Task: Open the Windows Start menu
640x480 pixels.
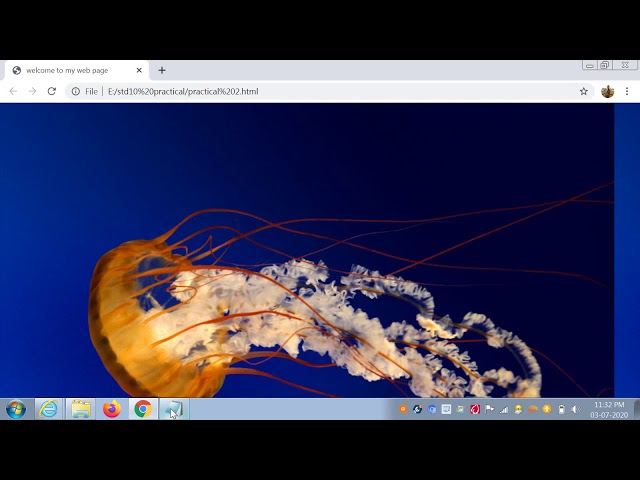Action: pyautogui.click(x=16, y=409)
